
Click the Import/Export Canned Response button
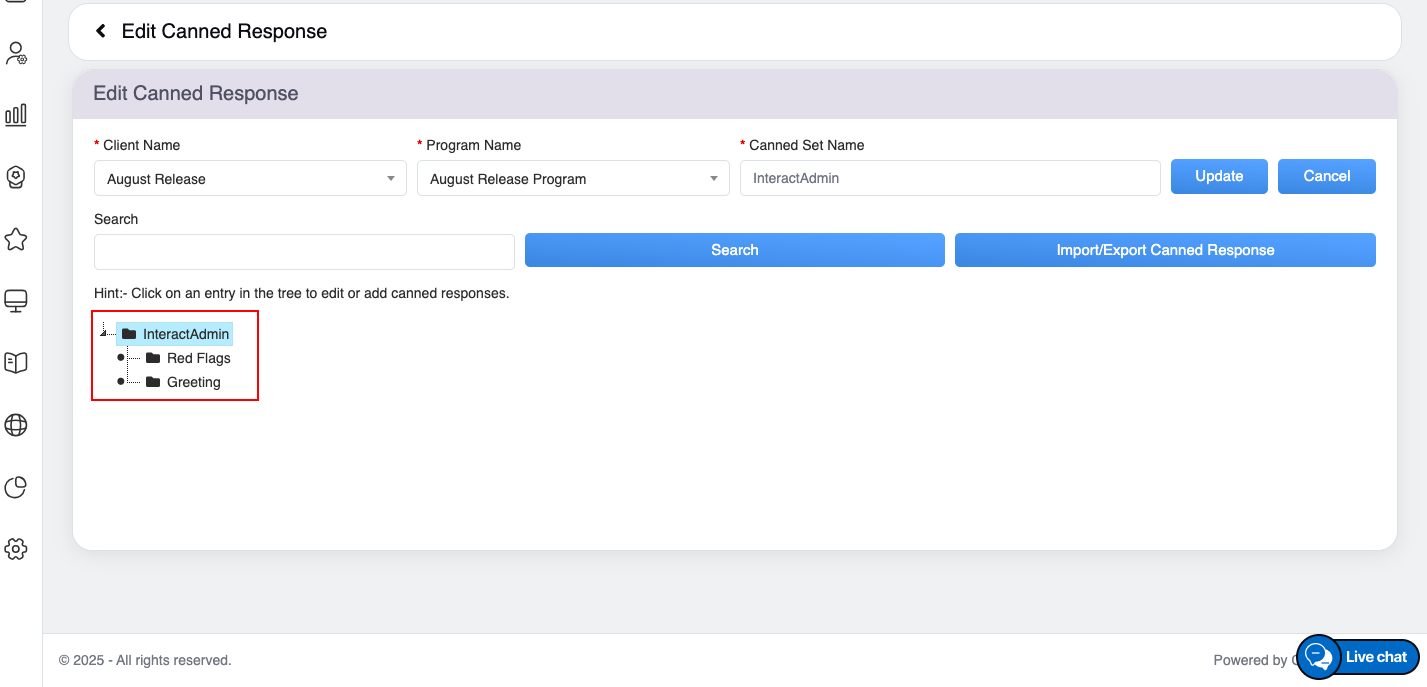1165,250
